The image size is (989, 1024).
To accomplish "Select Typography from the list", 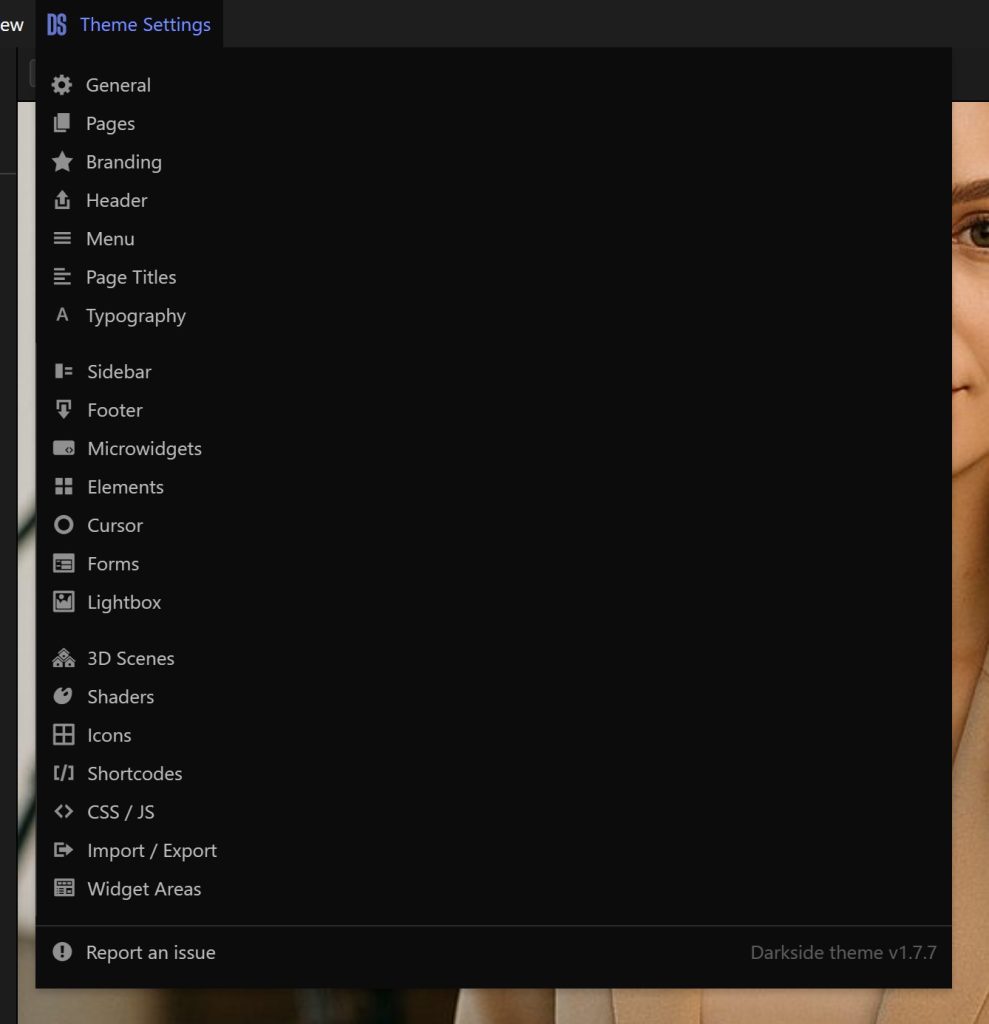I will pyautogui.click(x=136, y=316).
